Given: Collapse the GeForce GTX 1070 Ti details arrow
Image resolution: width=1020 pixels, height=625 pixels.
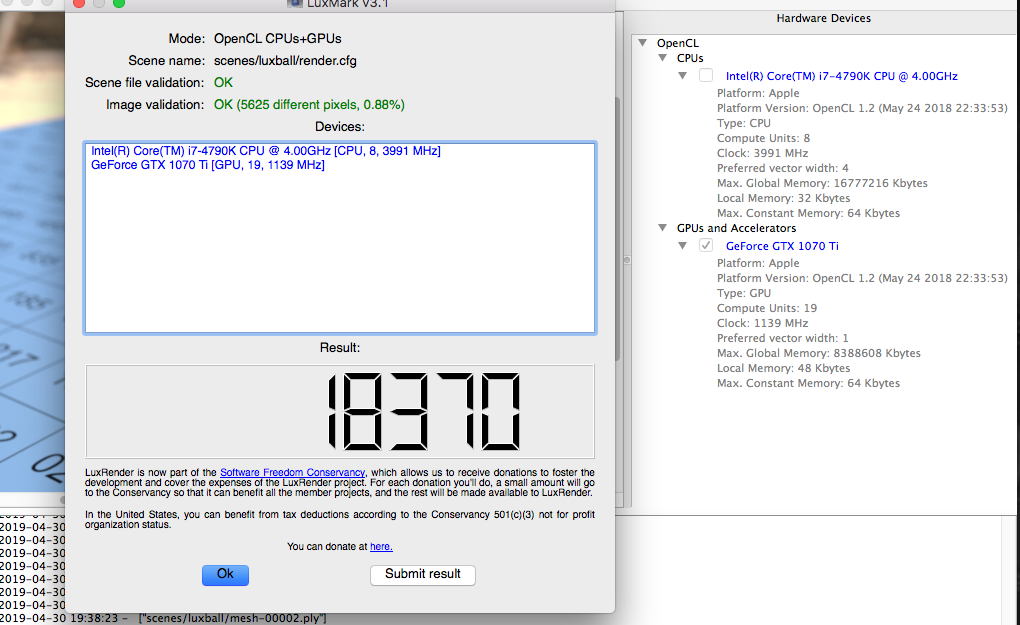Looking at the screenshot, I should (x=682, y=246).
